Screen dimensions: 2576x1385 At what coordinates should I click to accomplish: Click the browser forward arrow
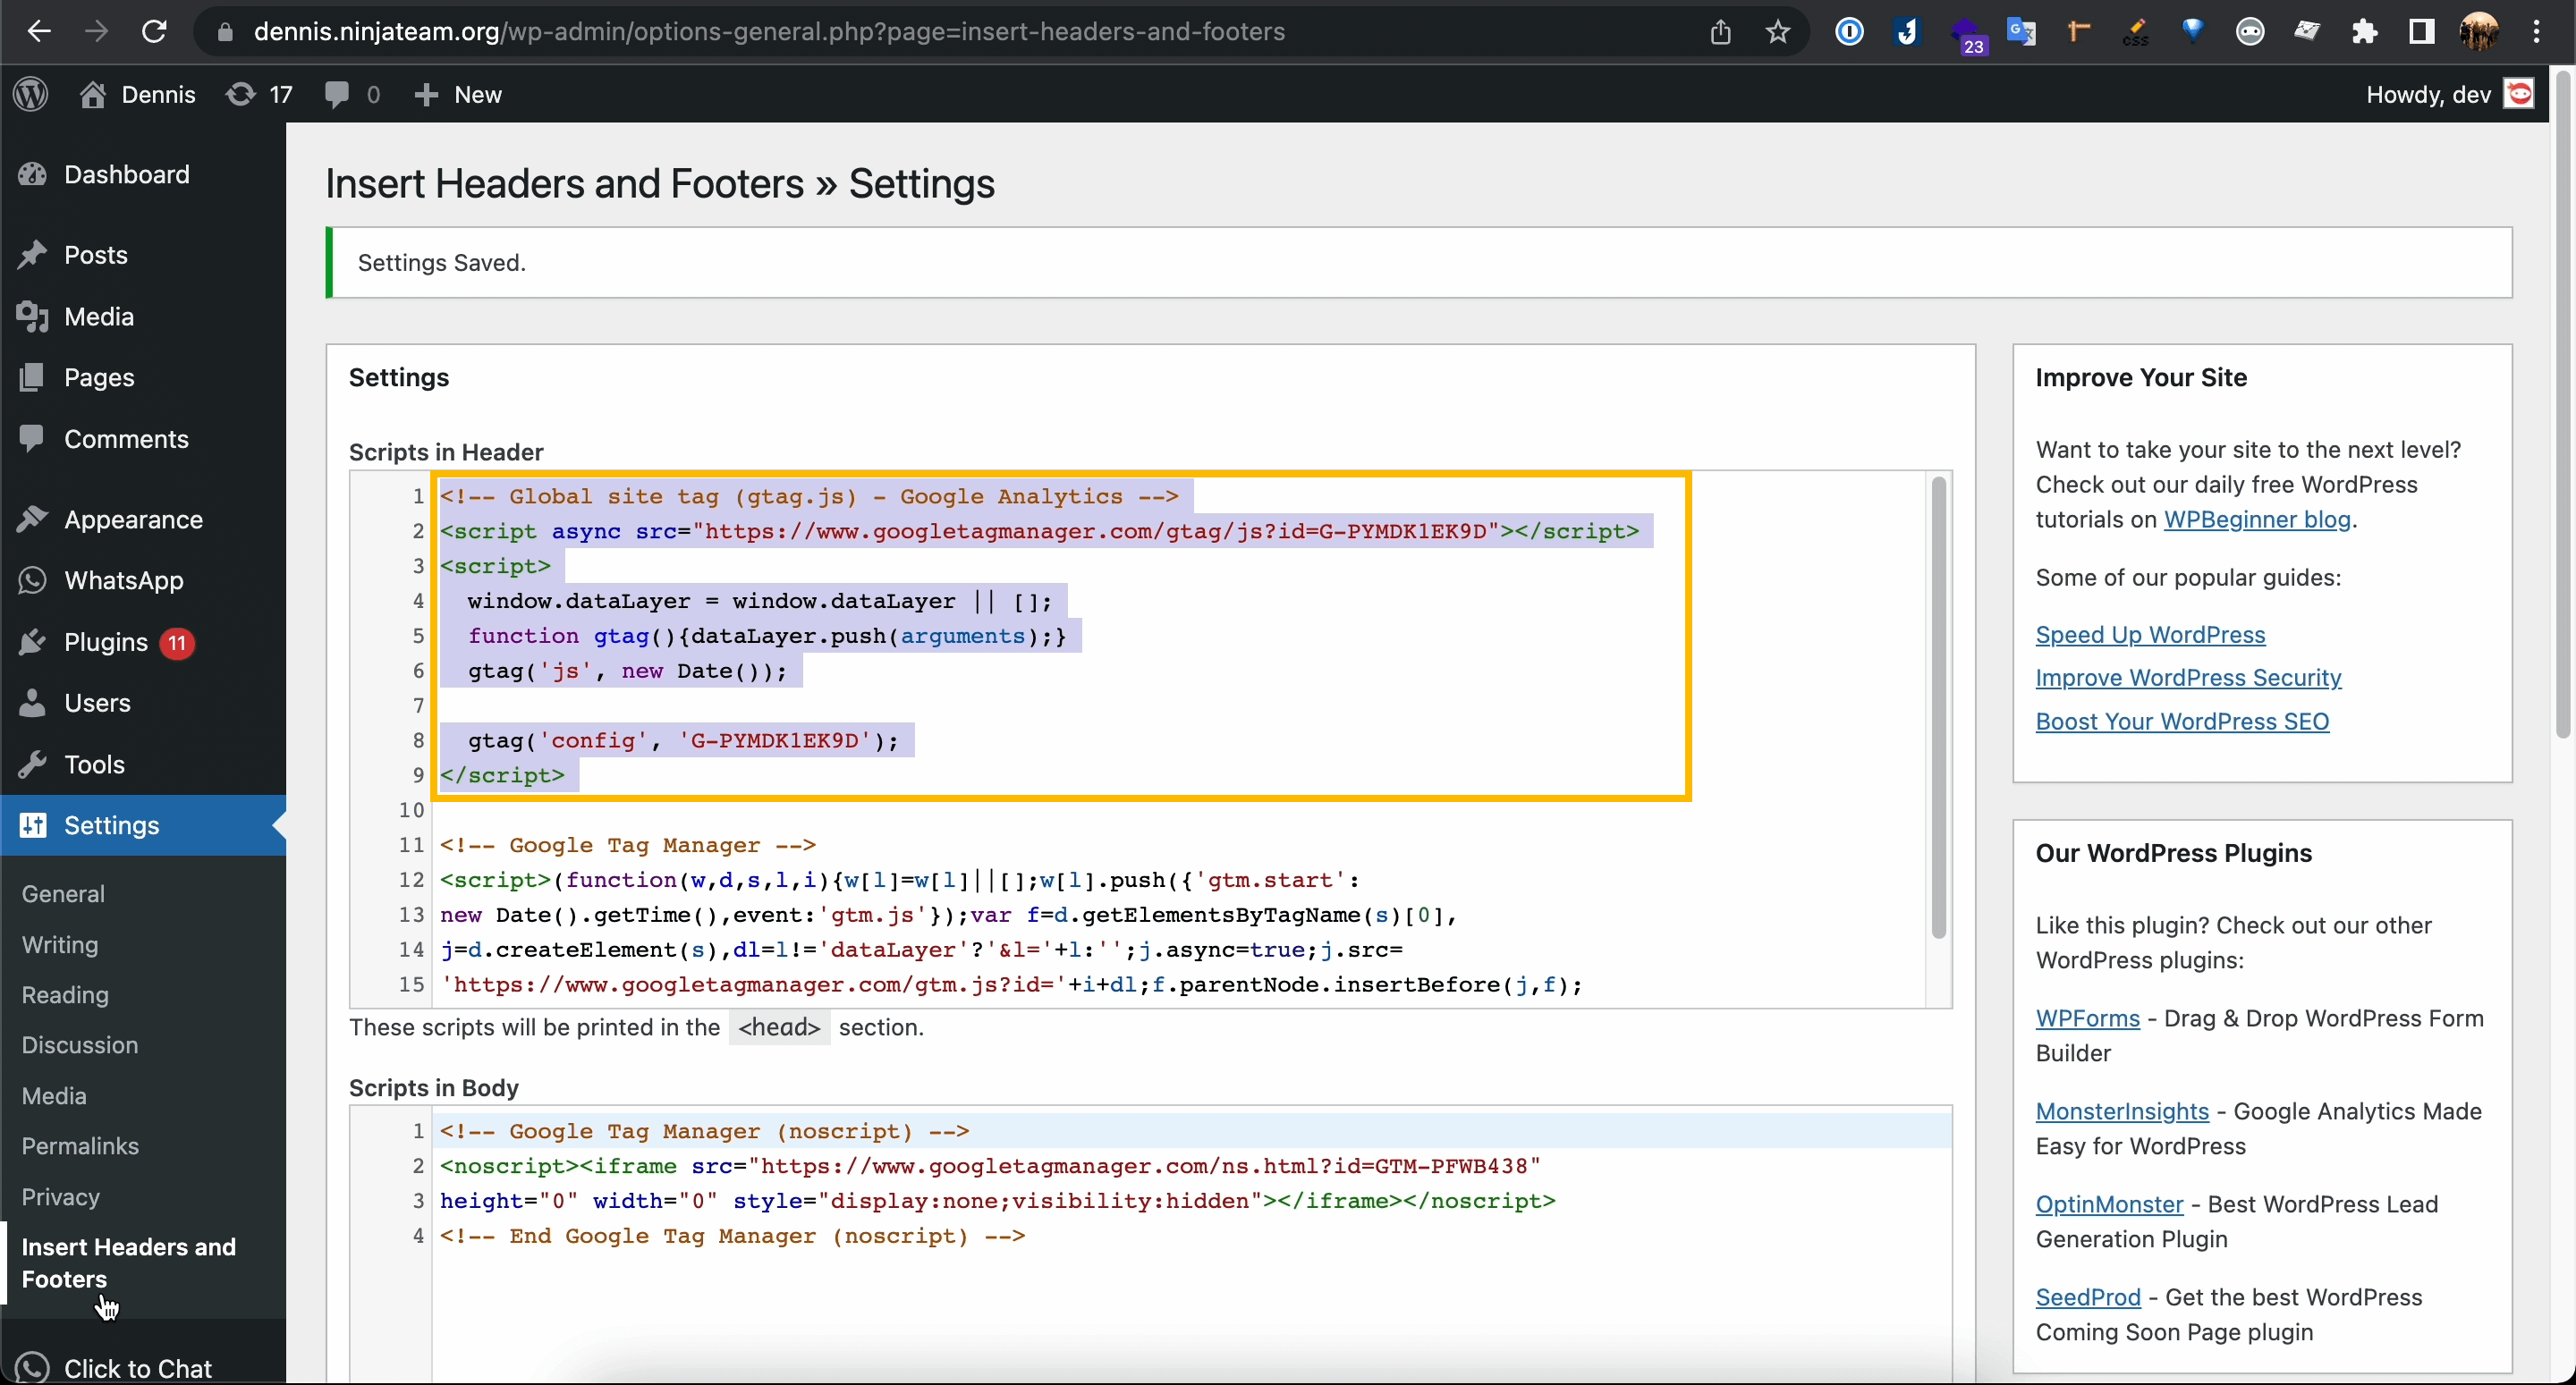(96, 32)
